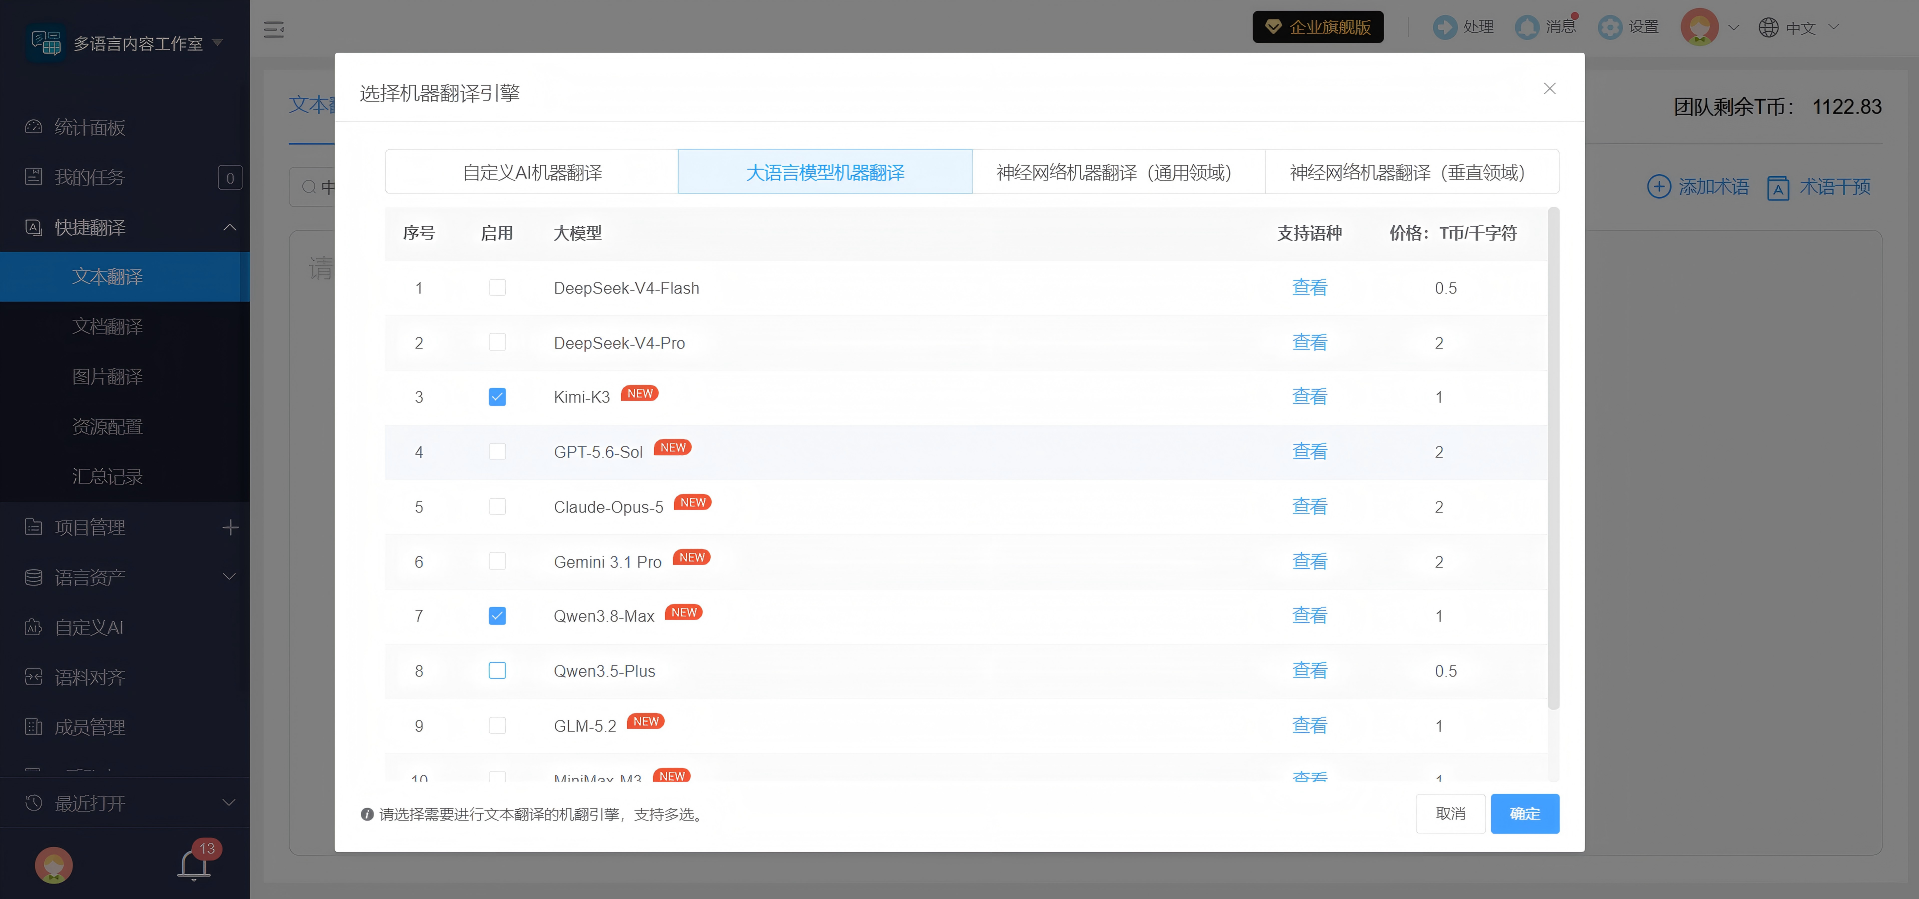Image resolution: width=1919 pixels, height=899 pixels.
Task: Select 大语言模型机器翻译 tab
Action: (x=825, y=172)
